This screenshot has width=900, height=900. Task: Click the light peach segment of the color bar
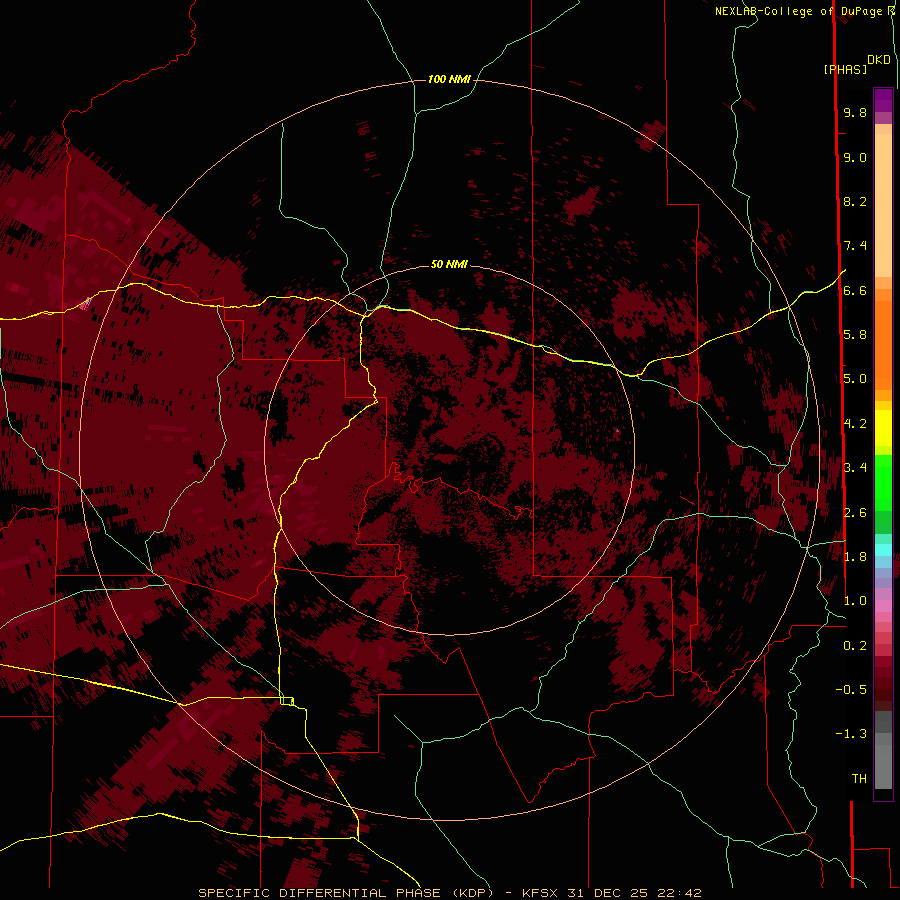pyautogui.click(x=883, y=204)
